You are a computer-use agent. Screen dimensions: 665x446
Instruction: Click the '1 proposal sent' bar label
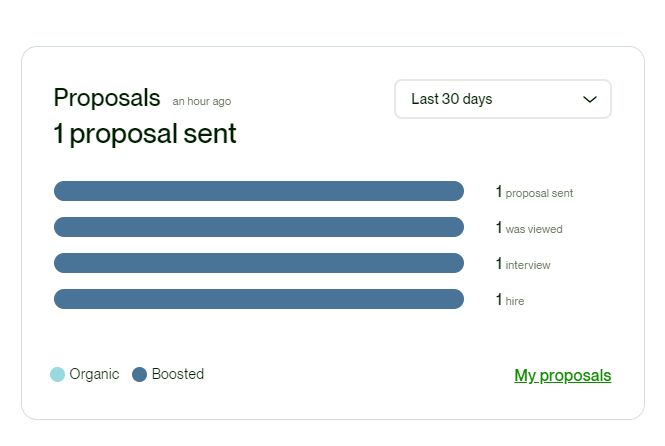tap(534, 192)
